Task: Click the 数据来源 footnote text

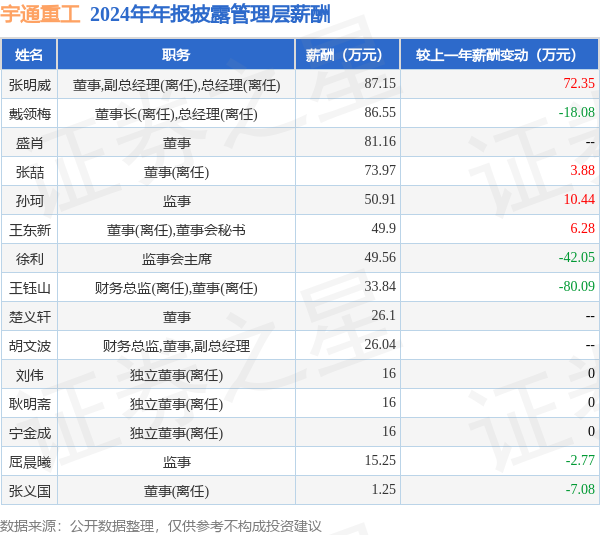Action: click(x=161, y=526)
